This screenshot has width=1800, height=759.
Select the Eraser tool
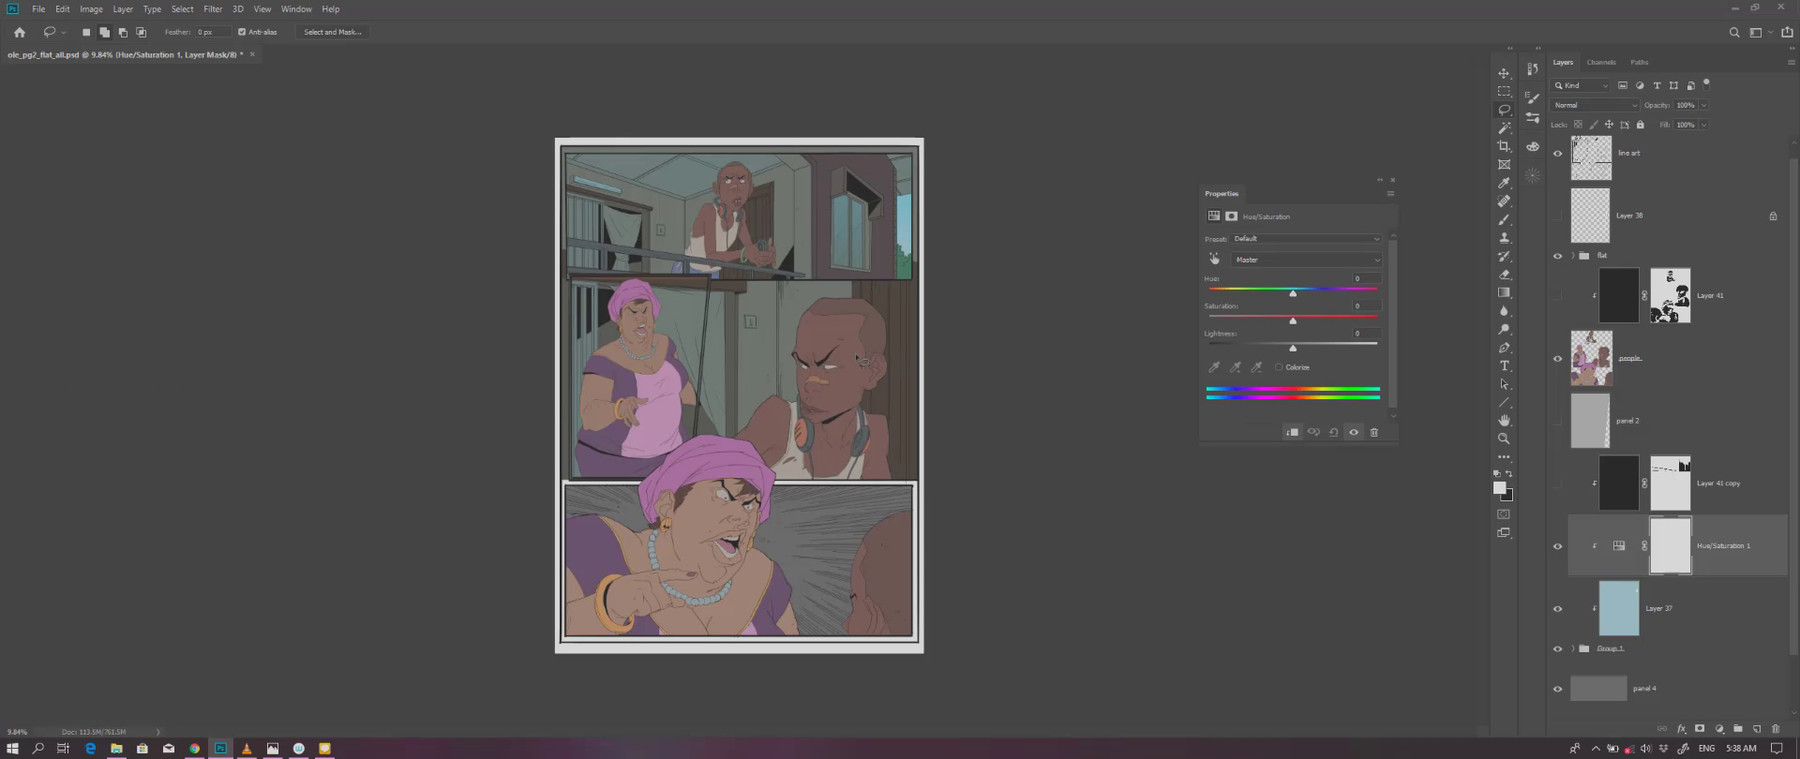(x=1504, y=274)
